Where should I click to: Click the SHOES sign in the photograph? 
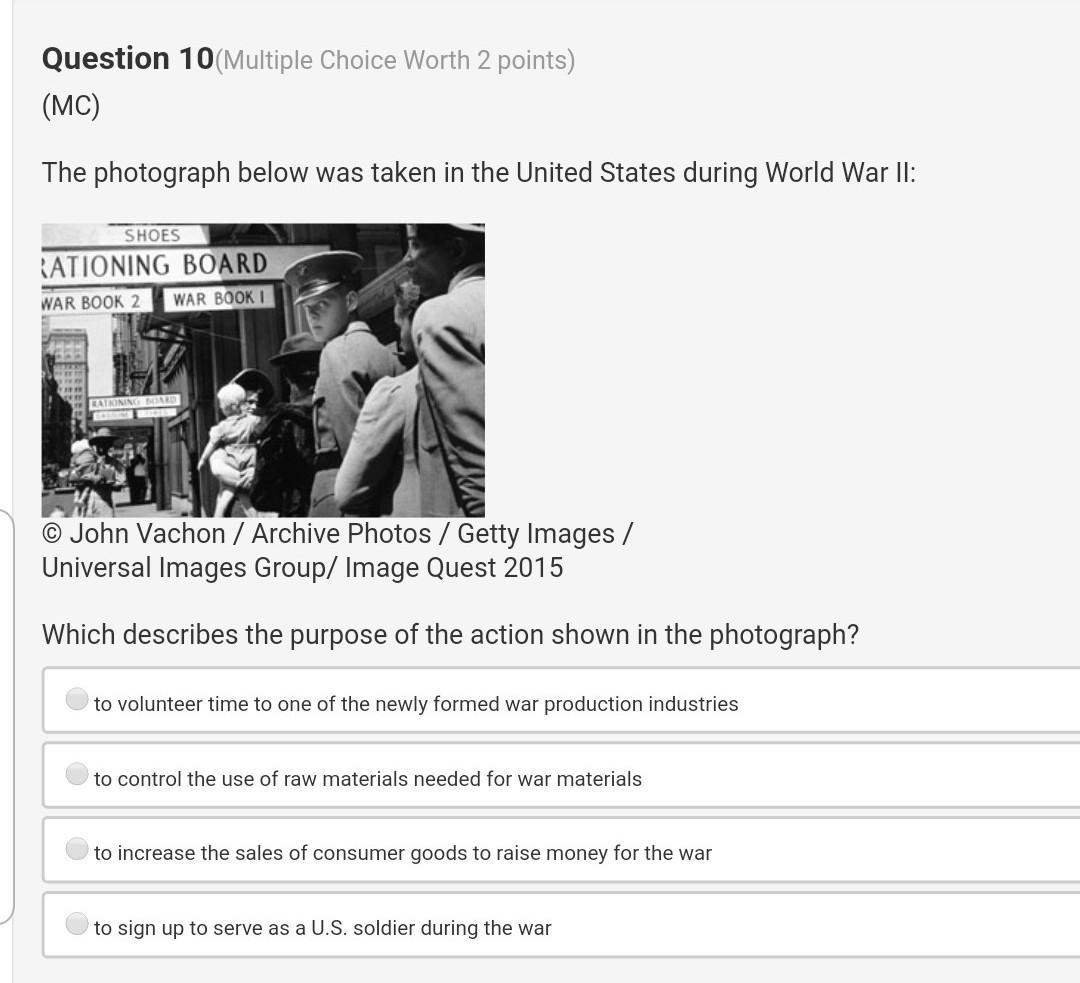152,236
